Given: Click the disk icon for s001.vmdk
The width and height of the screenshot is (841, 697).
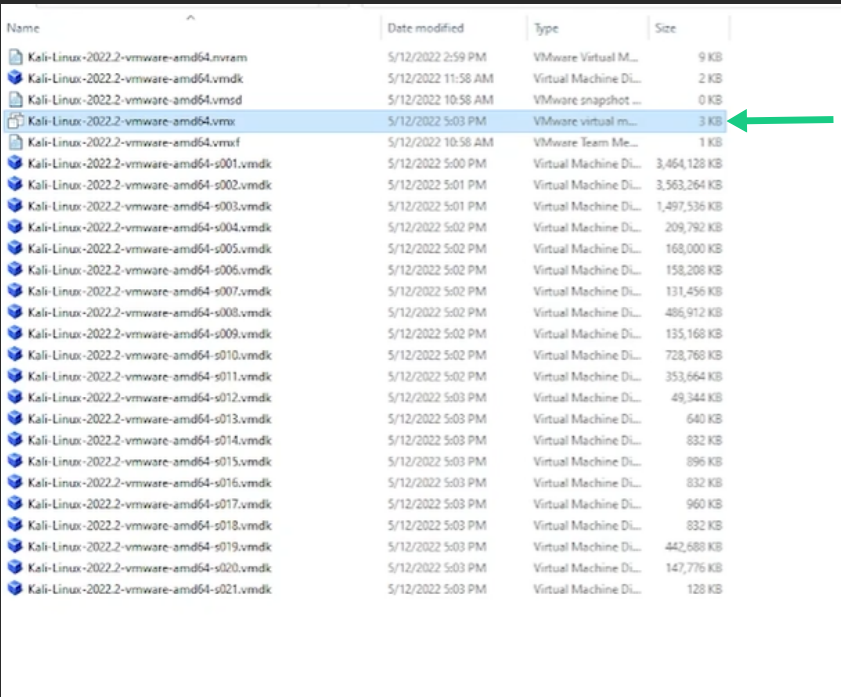Looking at the screenshot, I should pyautogui.click(x=16, y=164).
